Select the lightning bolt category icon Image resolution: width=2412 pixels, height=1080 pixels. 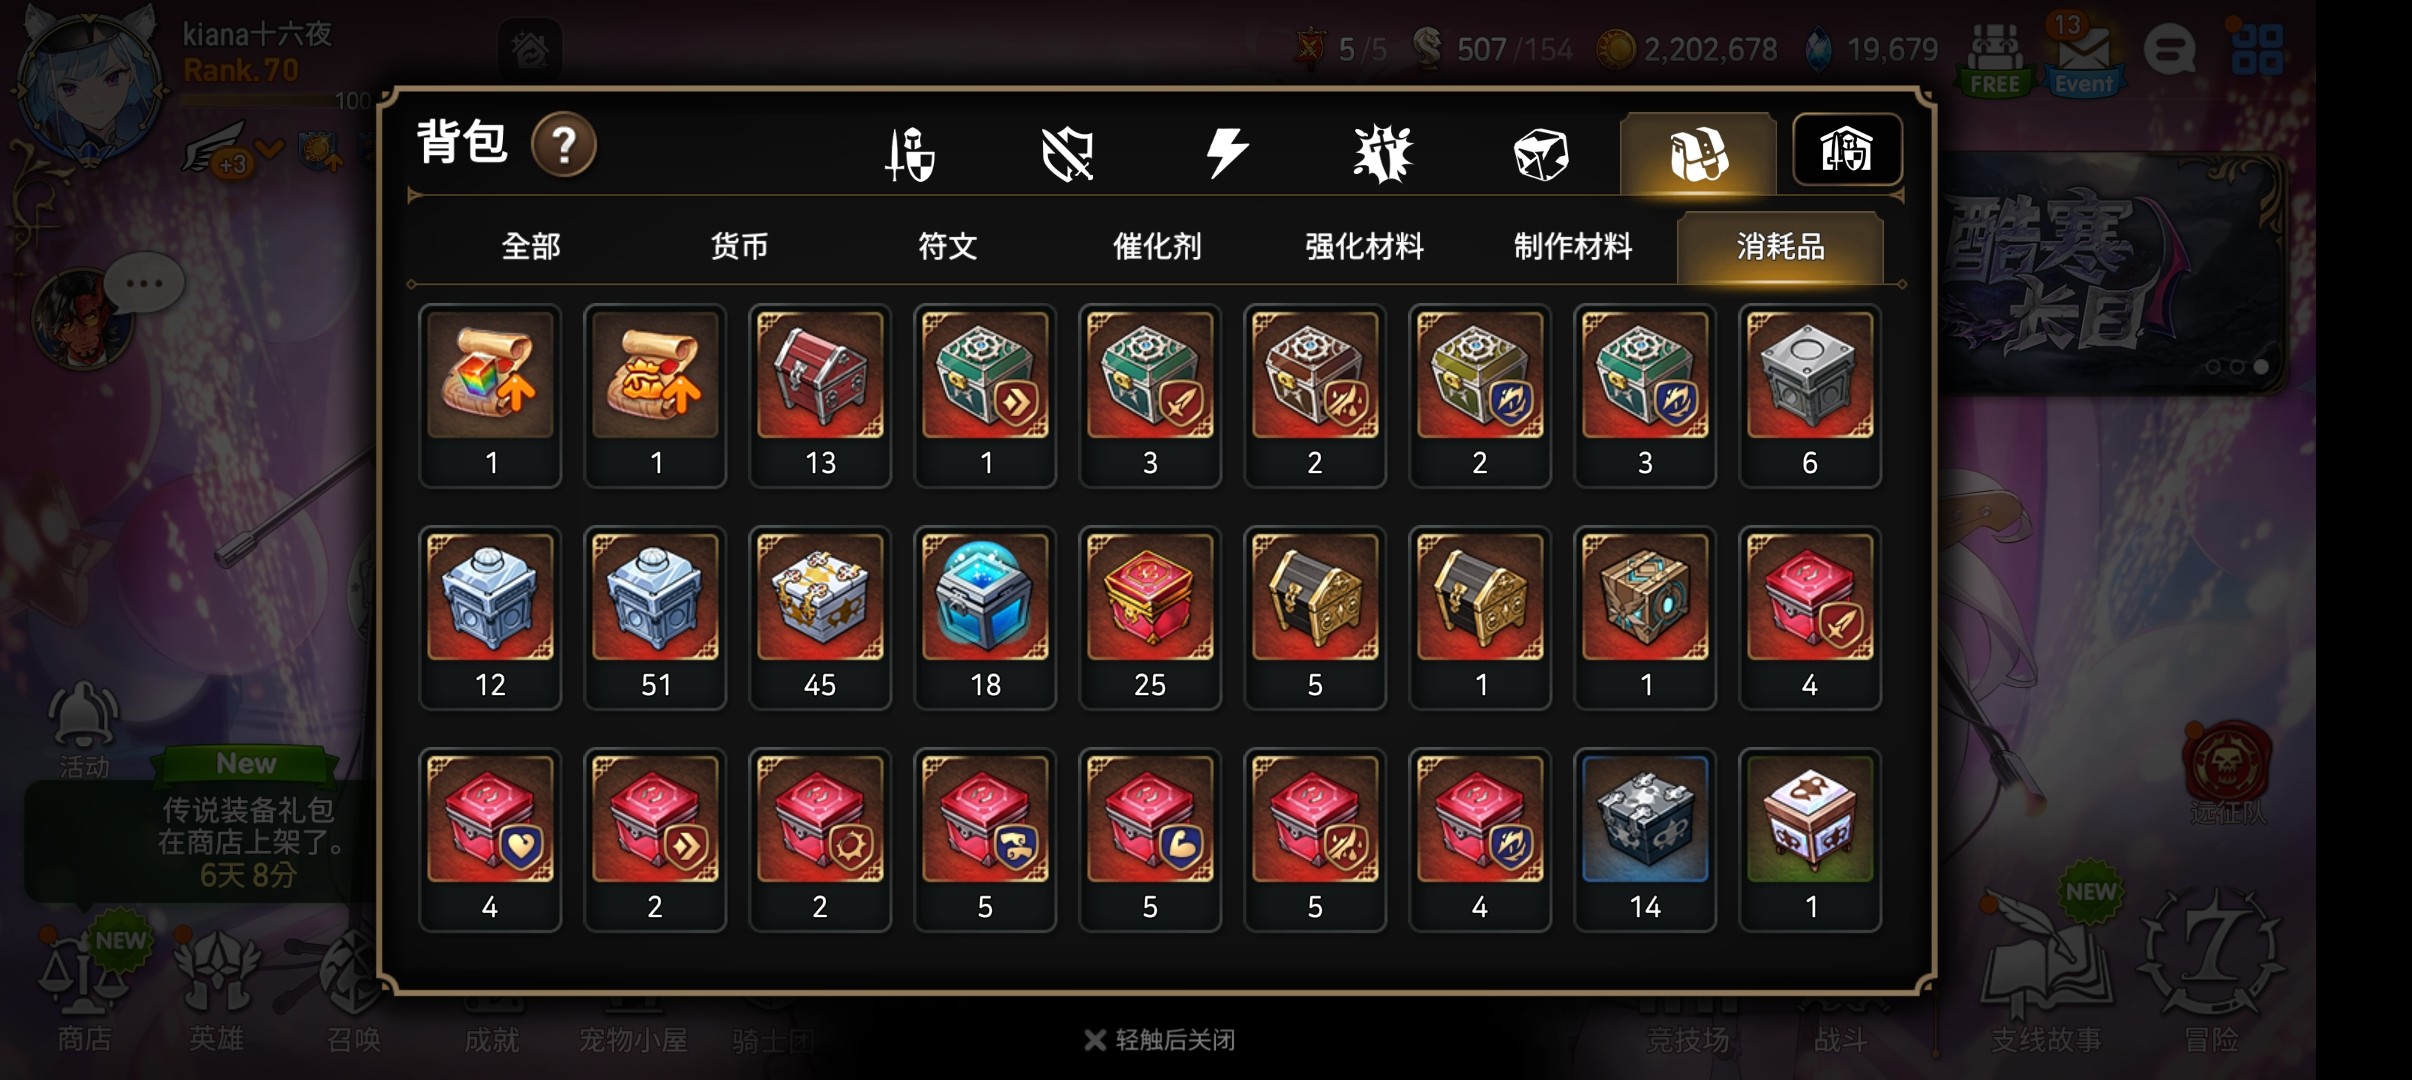point(1226,154)
